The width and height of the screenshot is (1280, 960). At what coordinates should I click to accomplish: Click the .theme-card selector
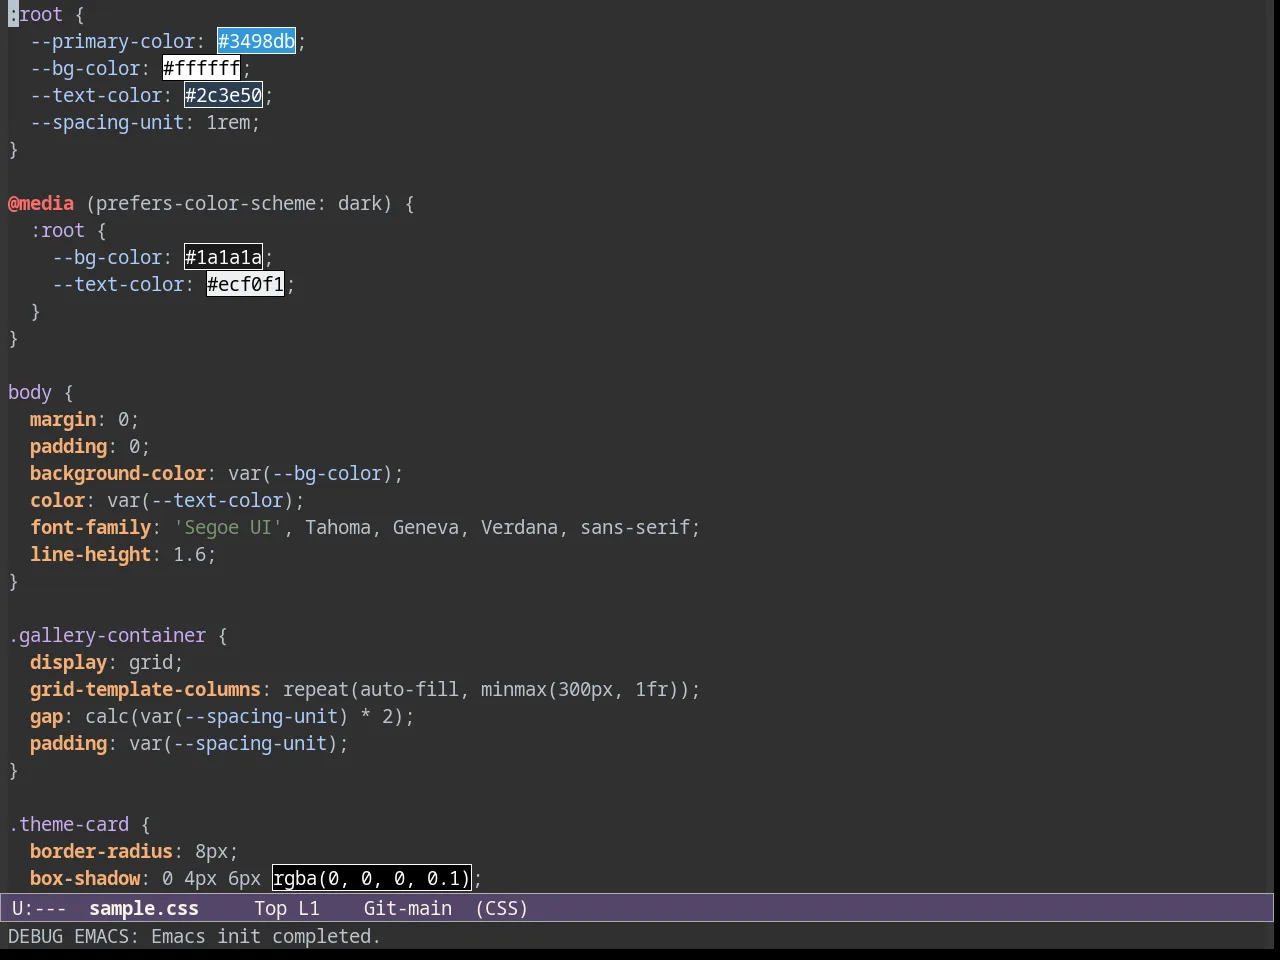69,824
